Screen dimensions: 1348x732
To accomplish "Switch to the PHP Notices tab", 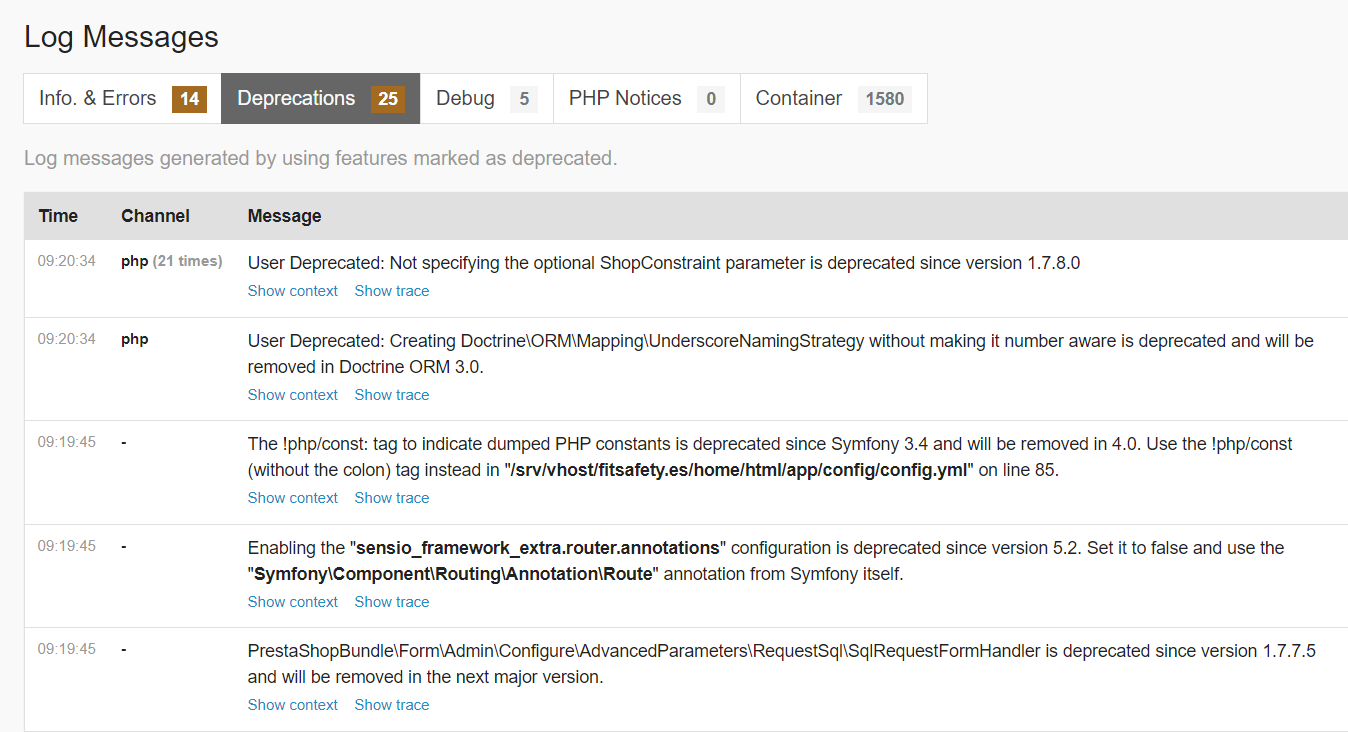I will [x=646, y=98].
